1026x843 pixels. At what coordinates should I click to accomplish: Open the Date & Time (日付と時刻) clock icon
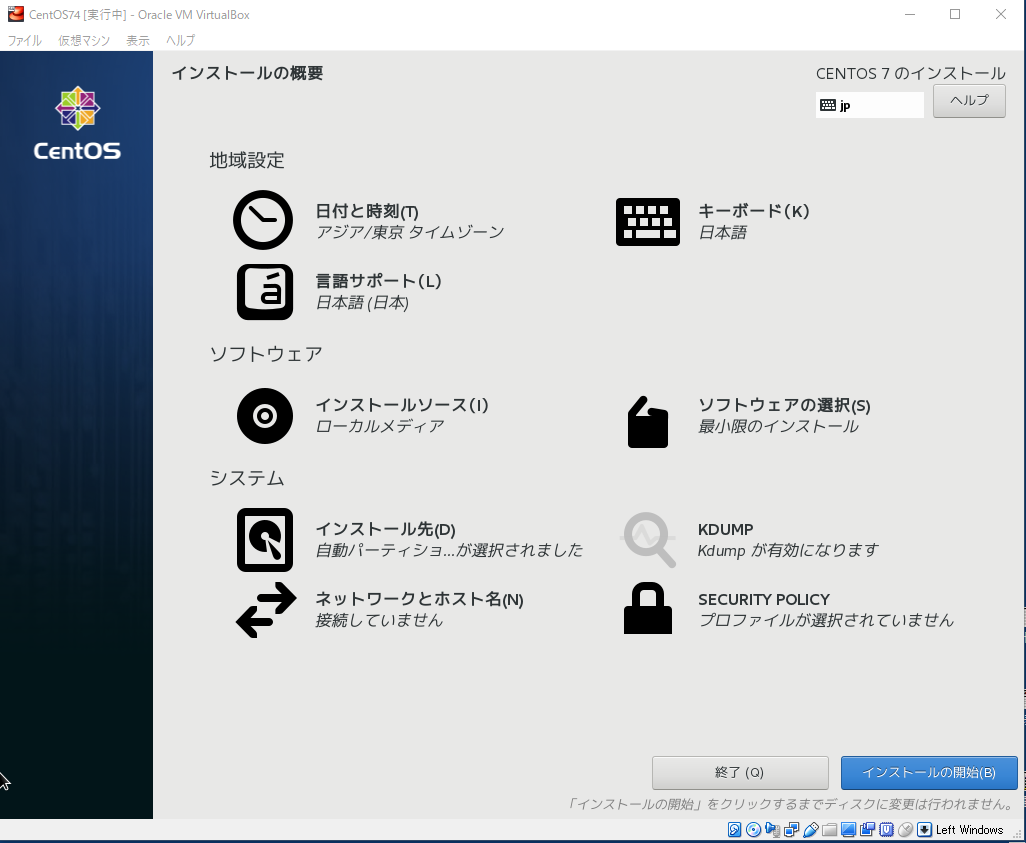point(263,220)
